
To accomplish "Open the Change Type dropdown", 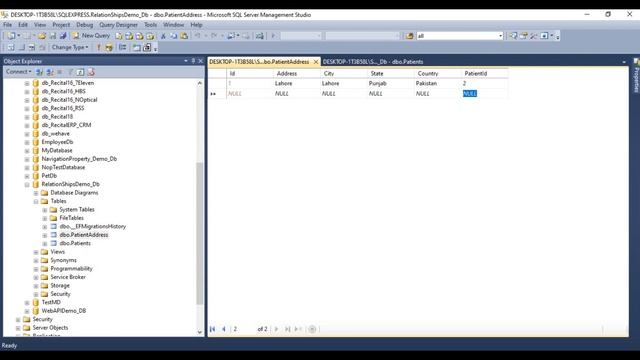I will pos(70,47).
